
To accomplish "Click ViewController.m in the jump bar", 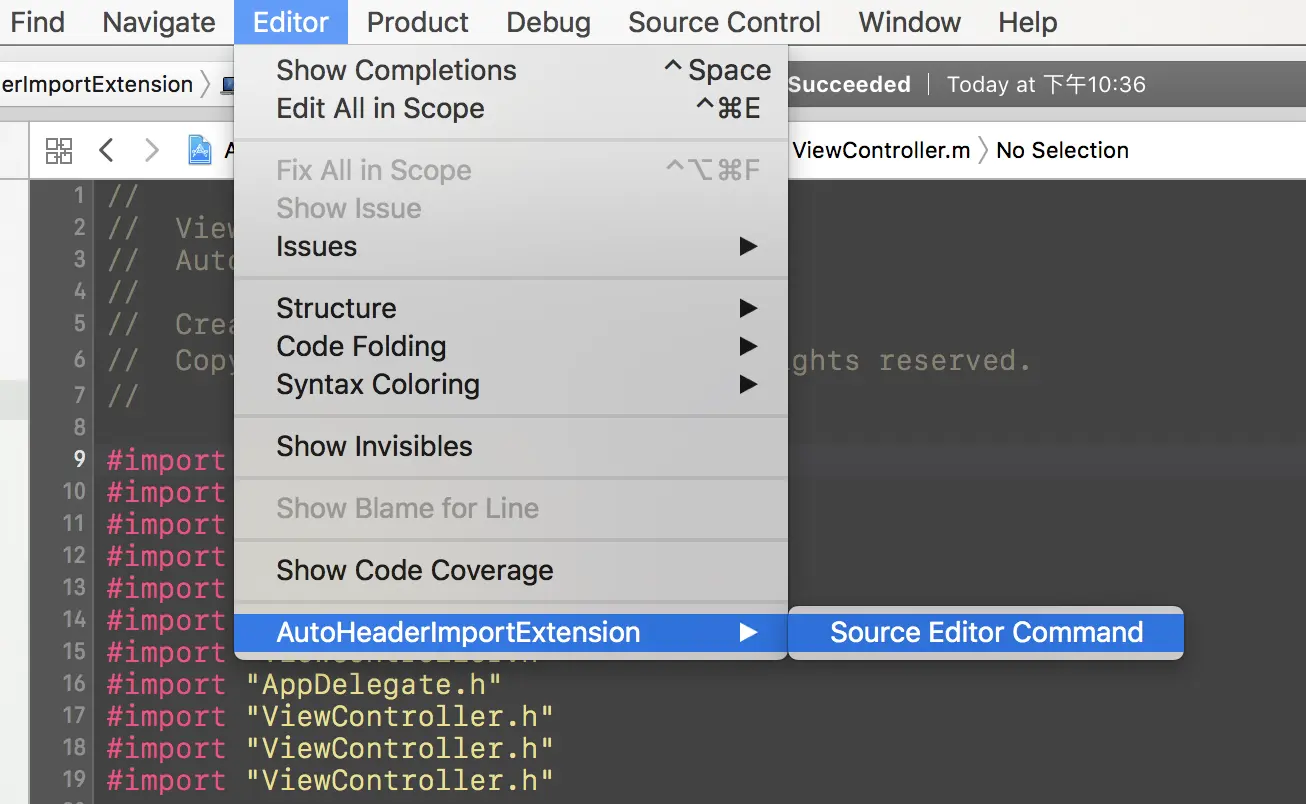I will coord(881,151).
